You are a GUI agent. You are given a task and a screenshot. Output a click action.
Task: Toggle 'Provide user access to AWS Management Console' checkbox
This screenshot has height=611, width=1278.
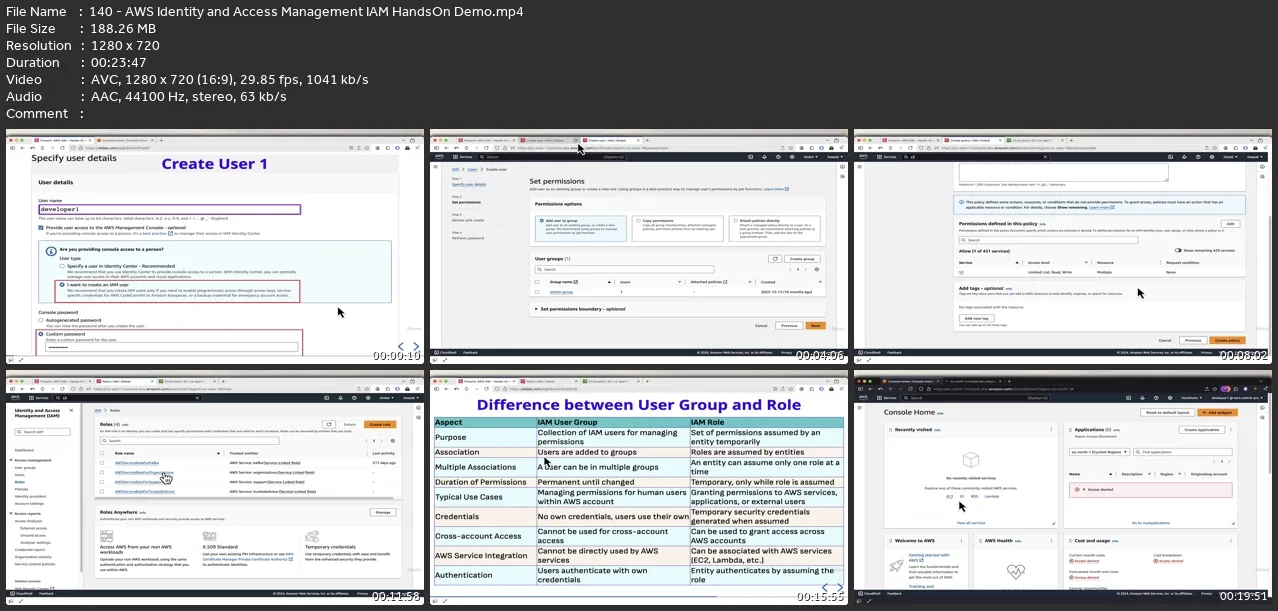point(41,228)
